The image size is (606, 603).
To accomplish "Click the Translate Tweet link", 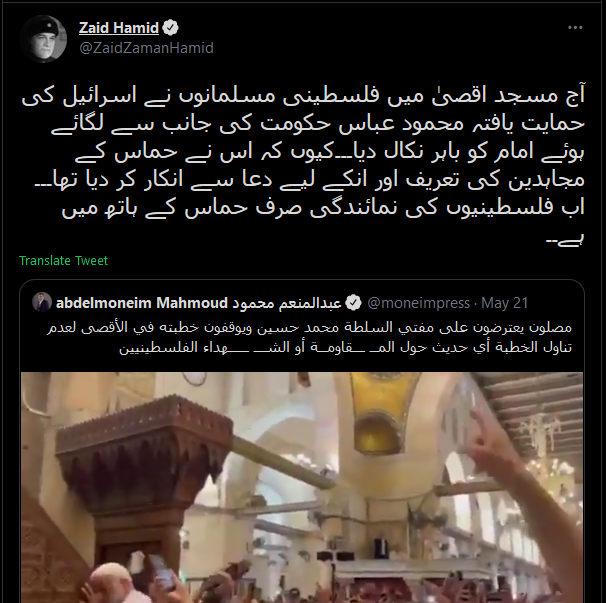I will pyautogui.click(x=63, y=261).
